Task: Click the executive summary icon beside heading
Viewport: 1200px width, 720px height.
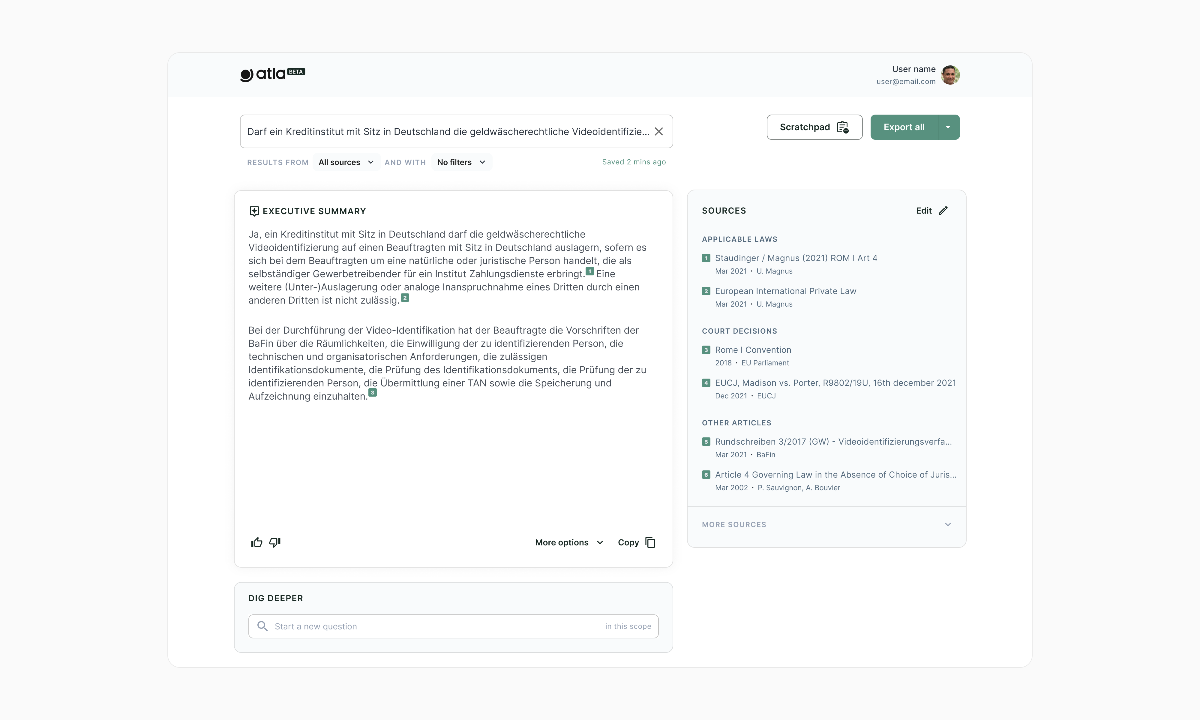Action: [x=254, y=211]
